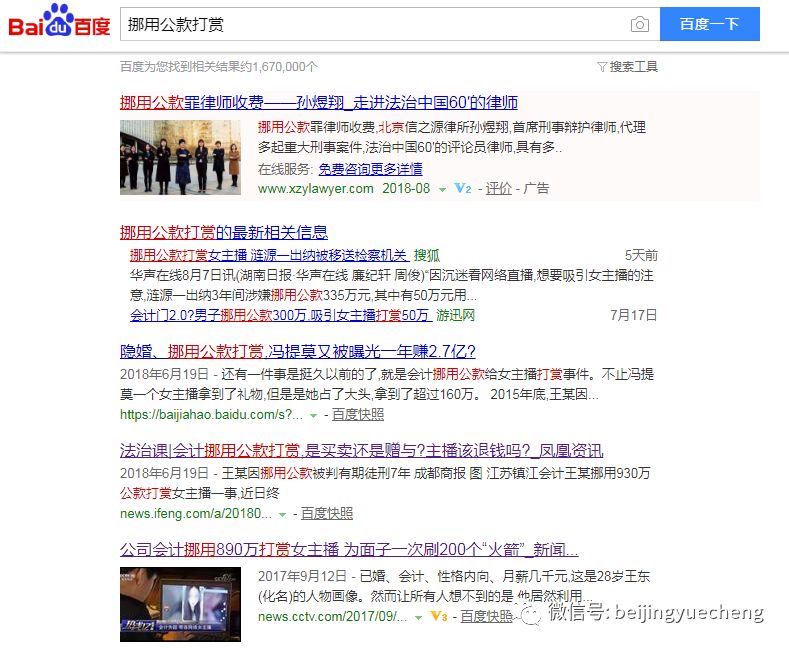Click the 7月17日 date label
Image resolution: width=789 pixels, height=648 pixels.
(x=634, y=315)
